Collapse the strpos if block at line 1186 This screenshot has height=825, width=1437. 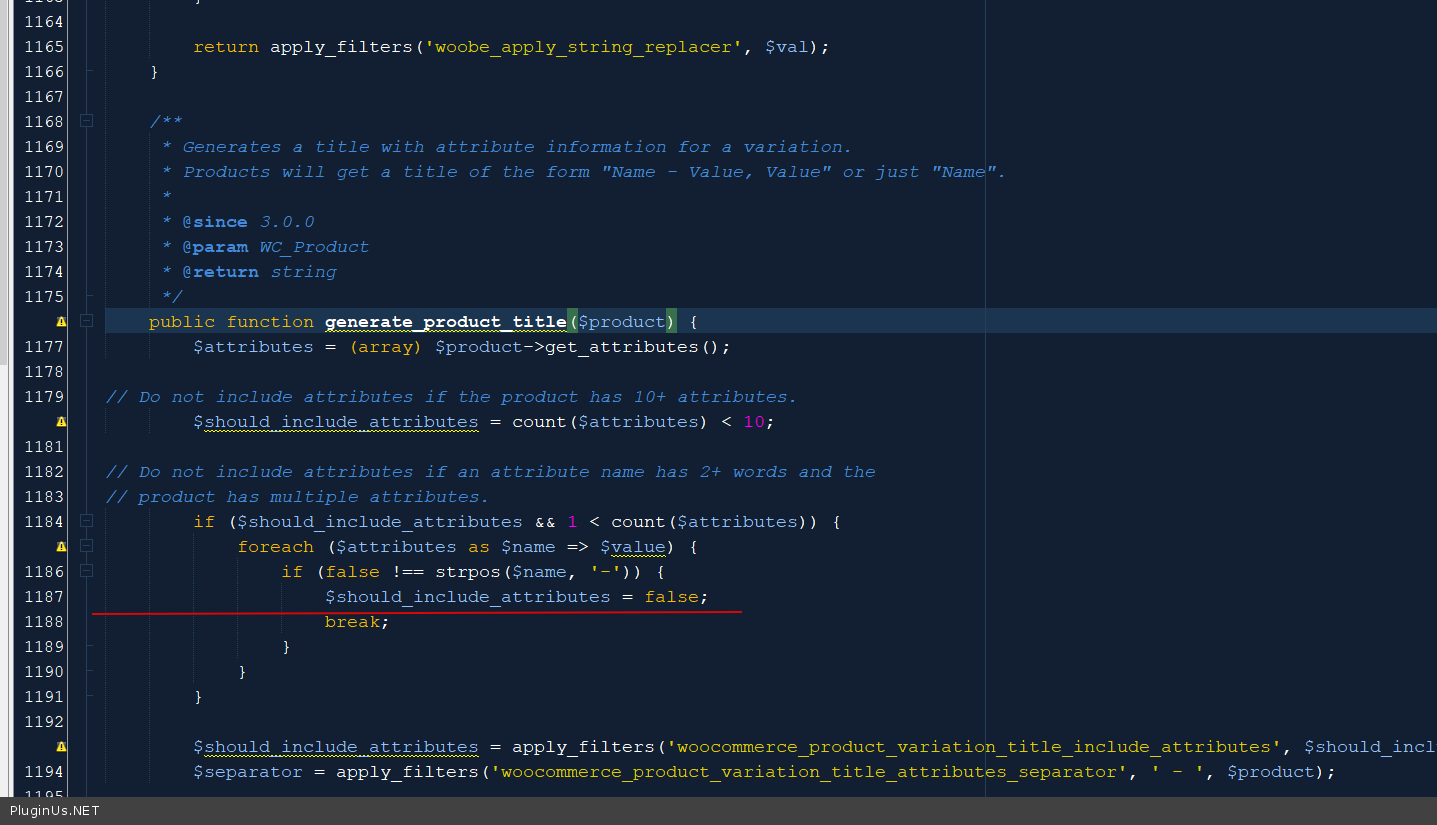coord(87,571)
